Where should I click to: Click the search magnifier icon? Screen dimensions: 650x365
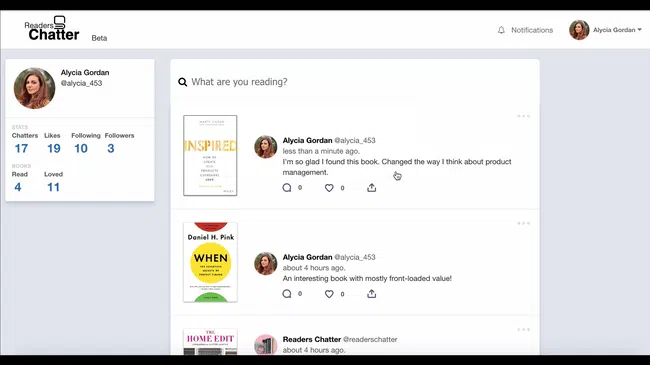182,82
